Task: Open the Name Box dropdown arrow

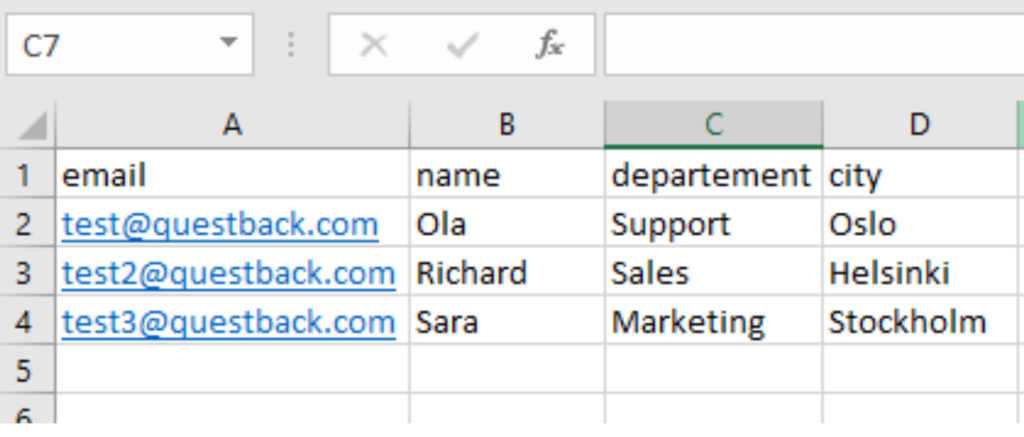Action: click(228, 43)
